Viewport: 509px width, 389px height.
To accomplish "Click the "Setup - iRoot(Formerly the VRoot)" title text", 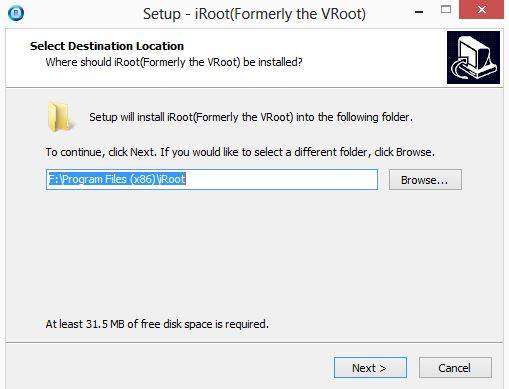I will pos(254,14).
